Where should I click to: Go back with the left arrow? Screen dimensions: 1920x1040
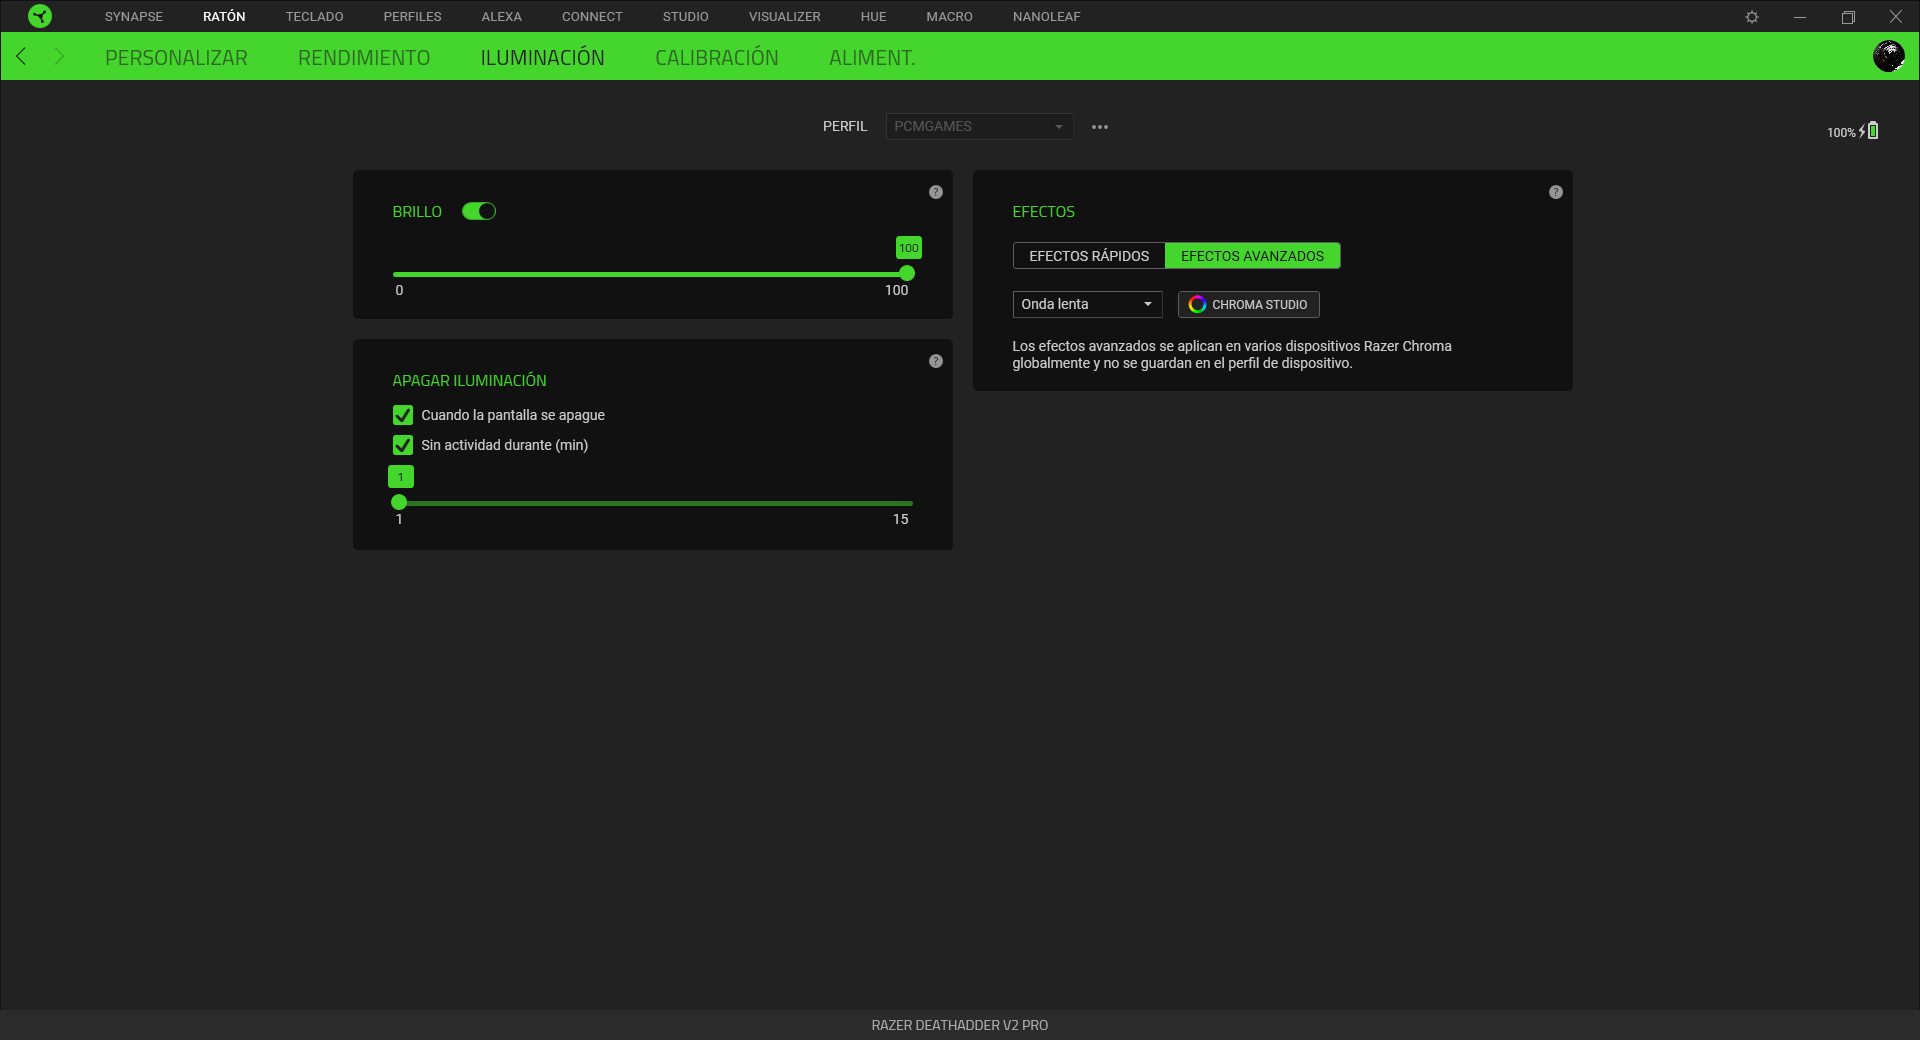(21, 56)
